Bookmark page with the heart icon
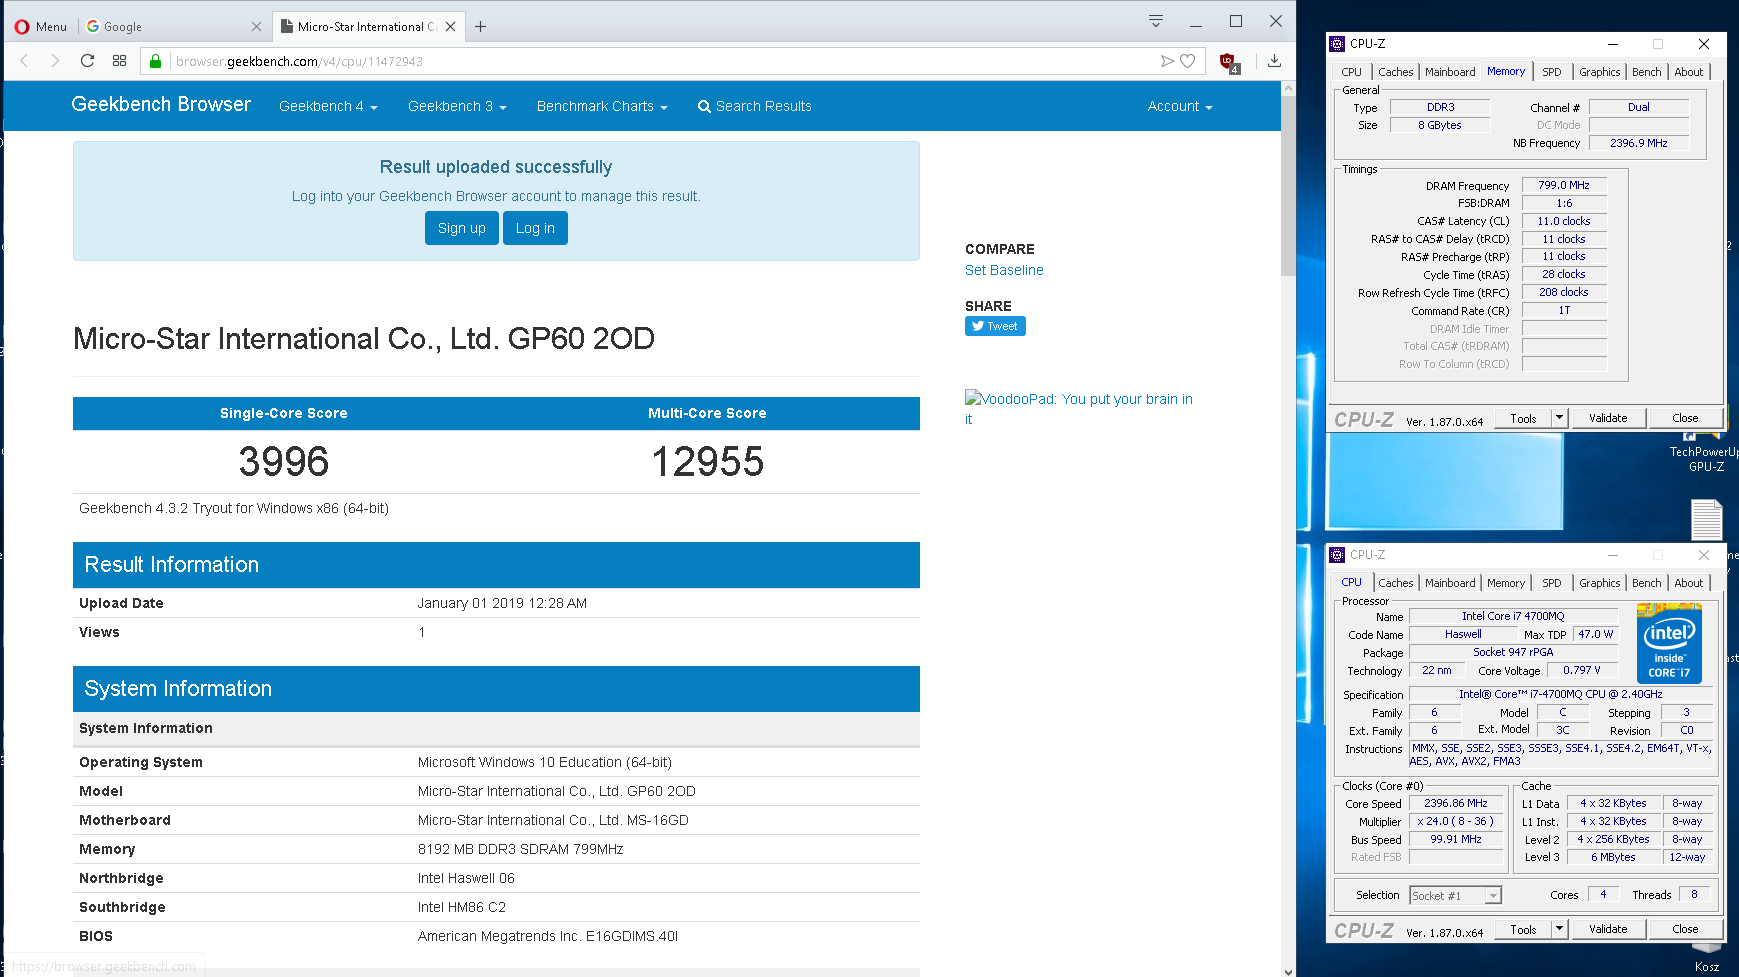1739x977 pixels. coord(1187,61)
